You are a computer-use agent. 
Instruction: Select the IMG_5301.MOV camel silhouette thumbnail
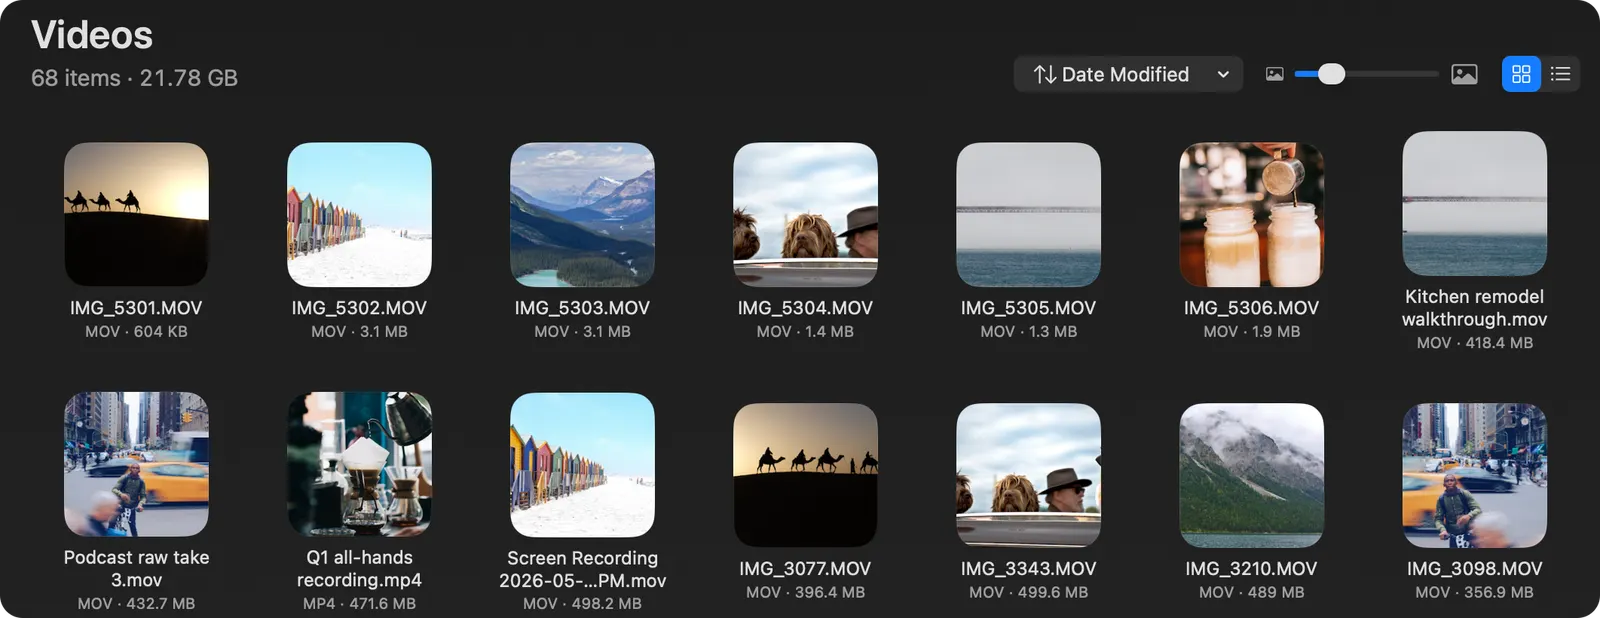[x=136, y=214]
